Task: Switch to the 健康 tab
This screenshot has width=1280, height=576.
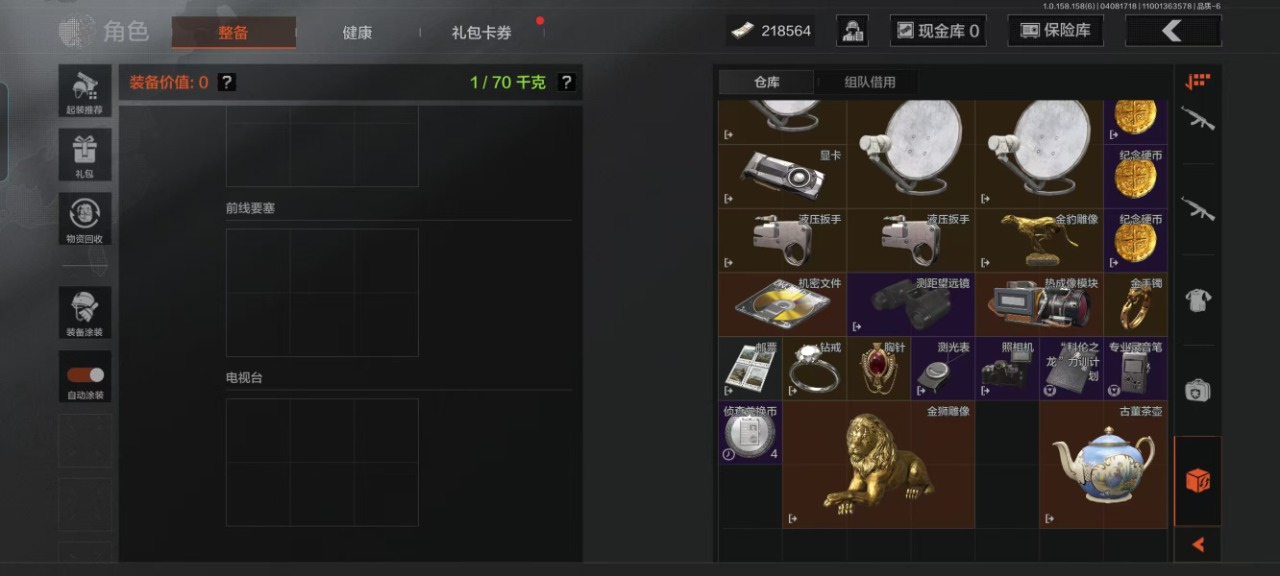Action: 357,32
